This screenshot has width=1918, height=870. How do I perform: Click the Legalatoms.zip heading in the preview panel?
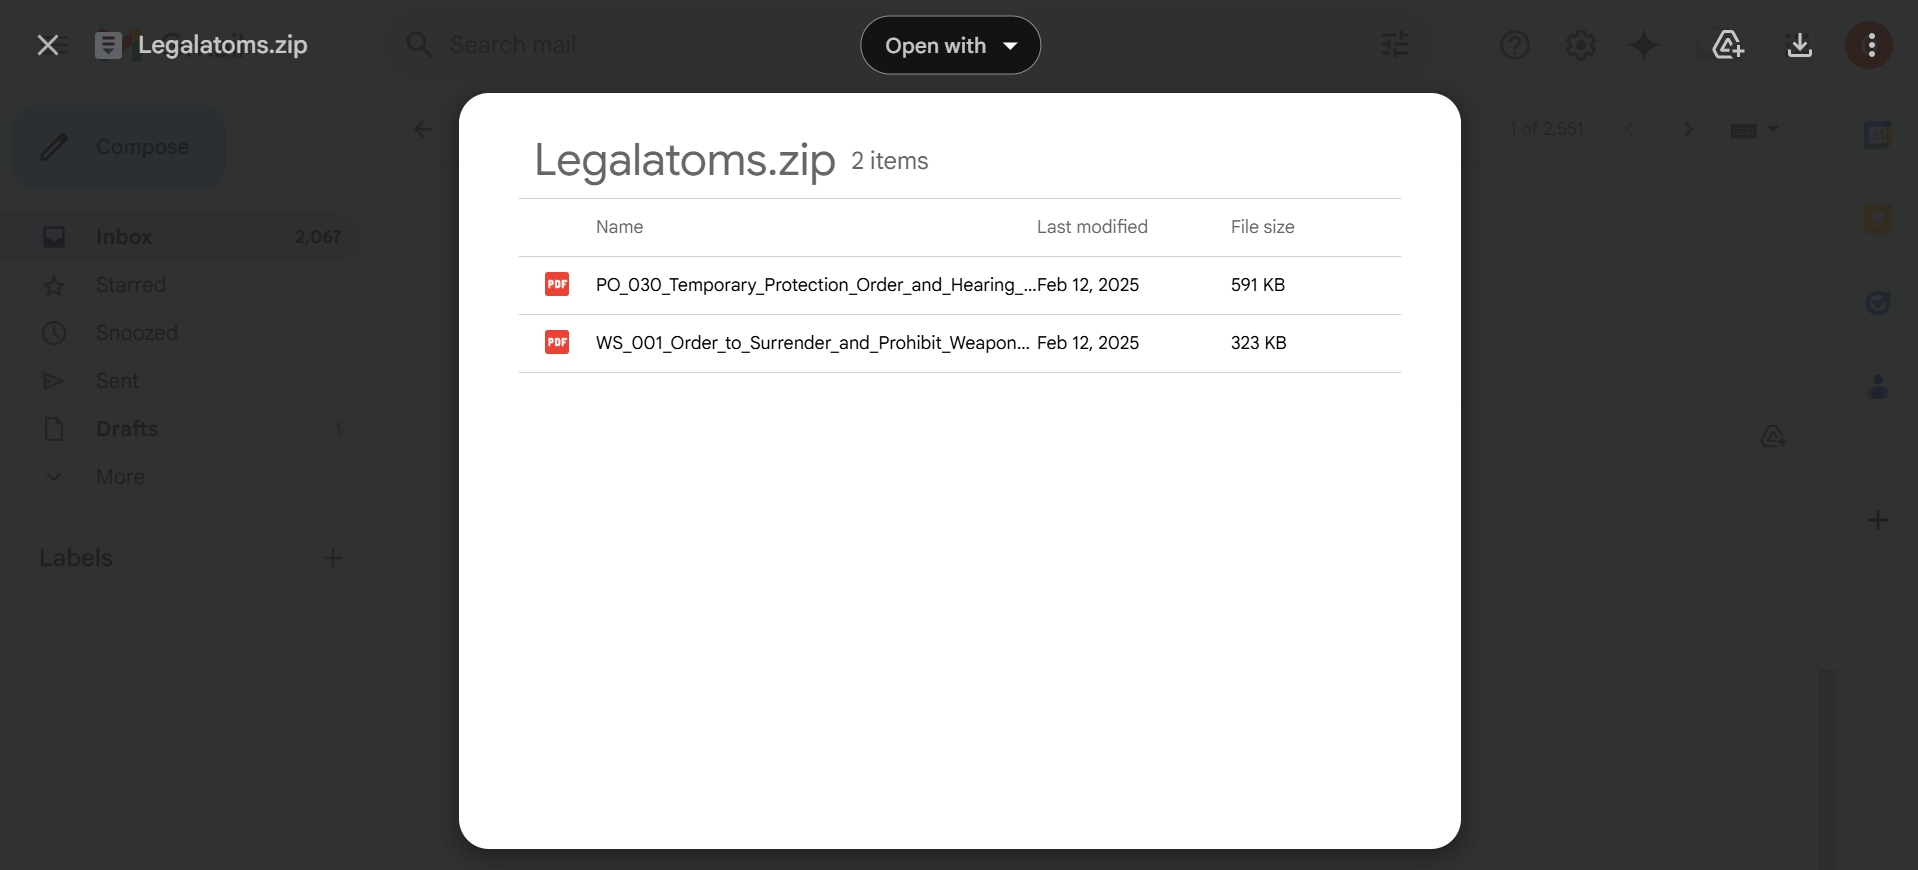click(684, 160)
